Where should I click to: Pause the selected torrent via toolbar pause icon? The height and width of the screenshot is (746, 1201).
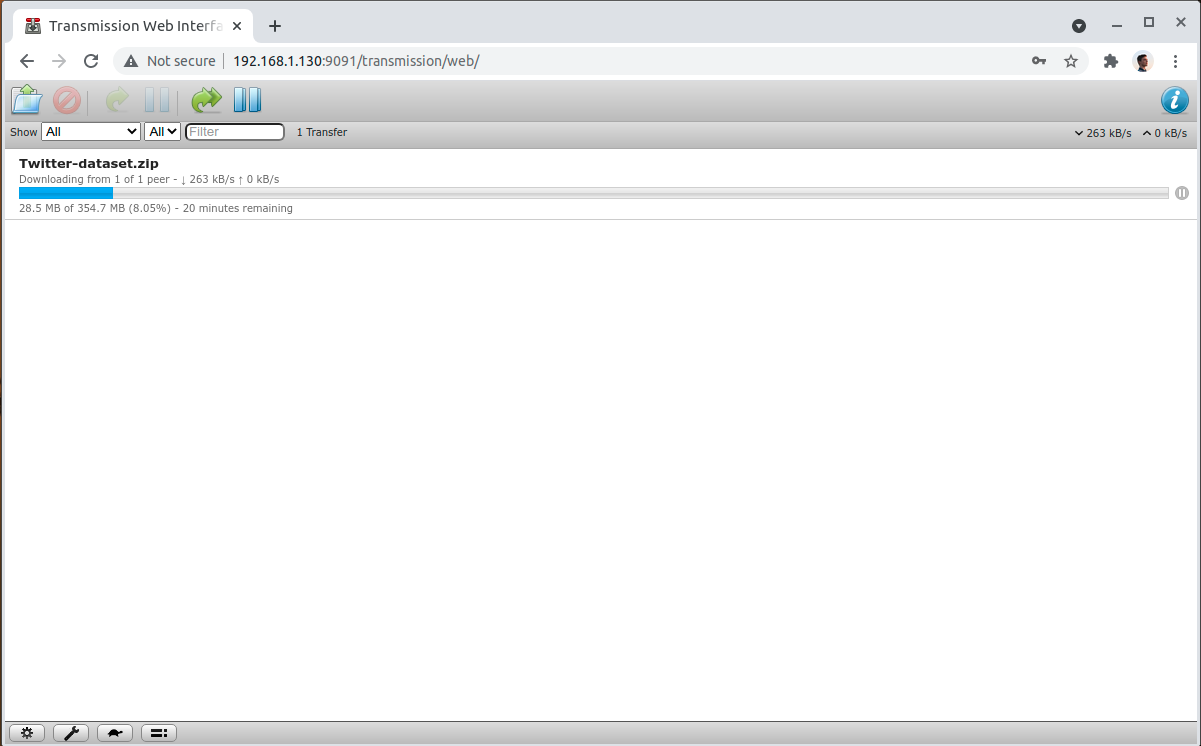coord(158,99)
